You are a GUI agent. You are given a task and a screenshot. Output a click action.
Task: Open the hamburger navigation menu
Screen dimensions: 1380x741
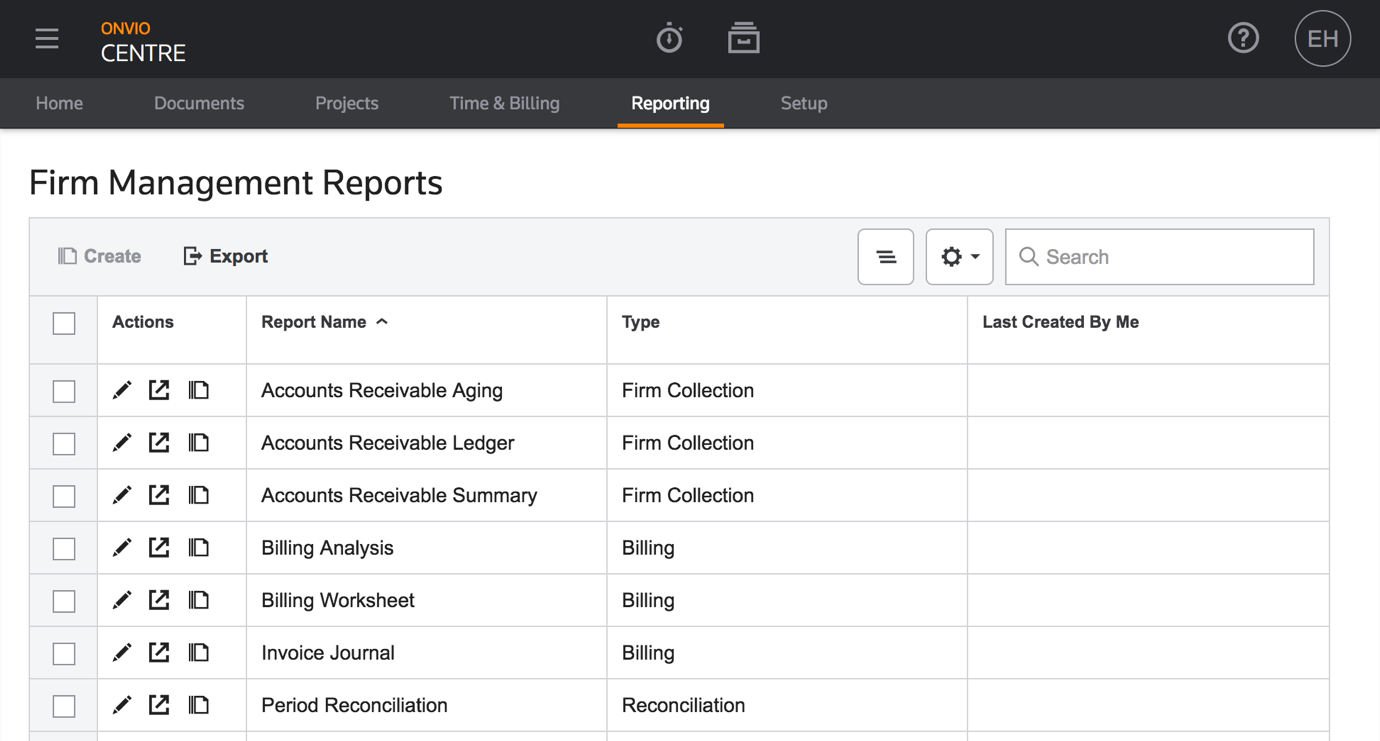pyautogui.click(x=47, y=39)
